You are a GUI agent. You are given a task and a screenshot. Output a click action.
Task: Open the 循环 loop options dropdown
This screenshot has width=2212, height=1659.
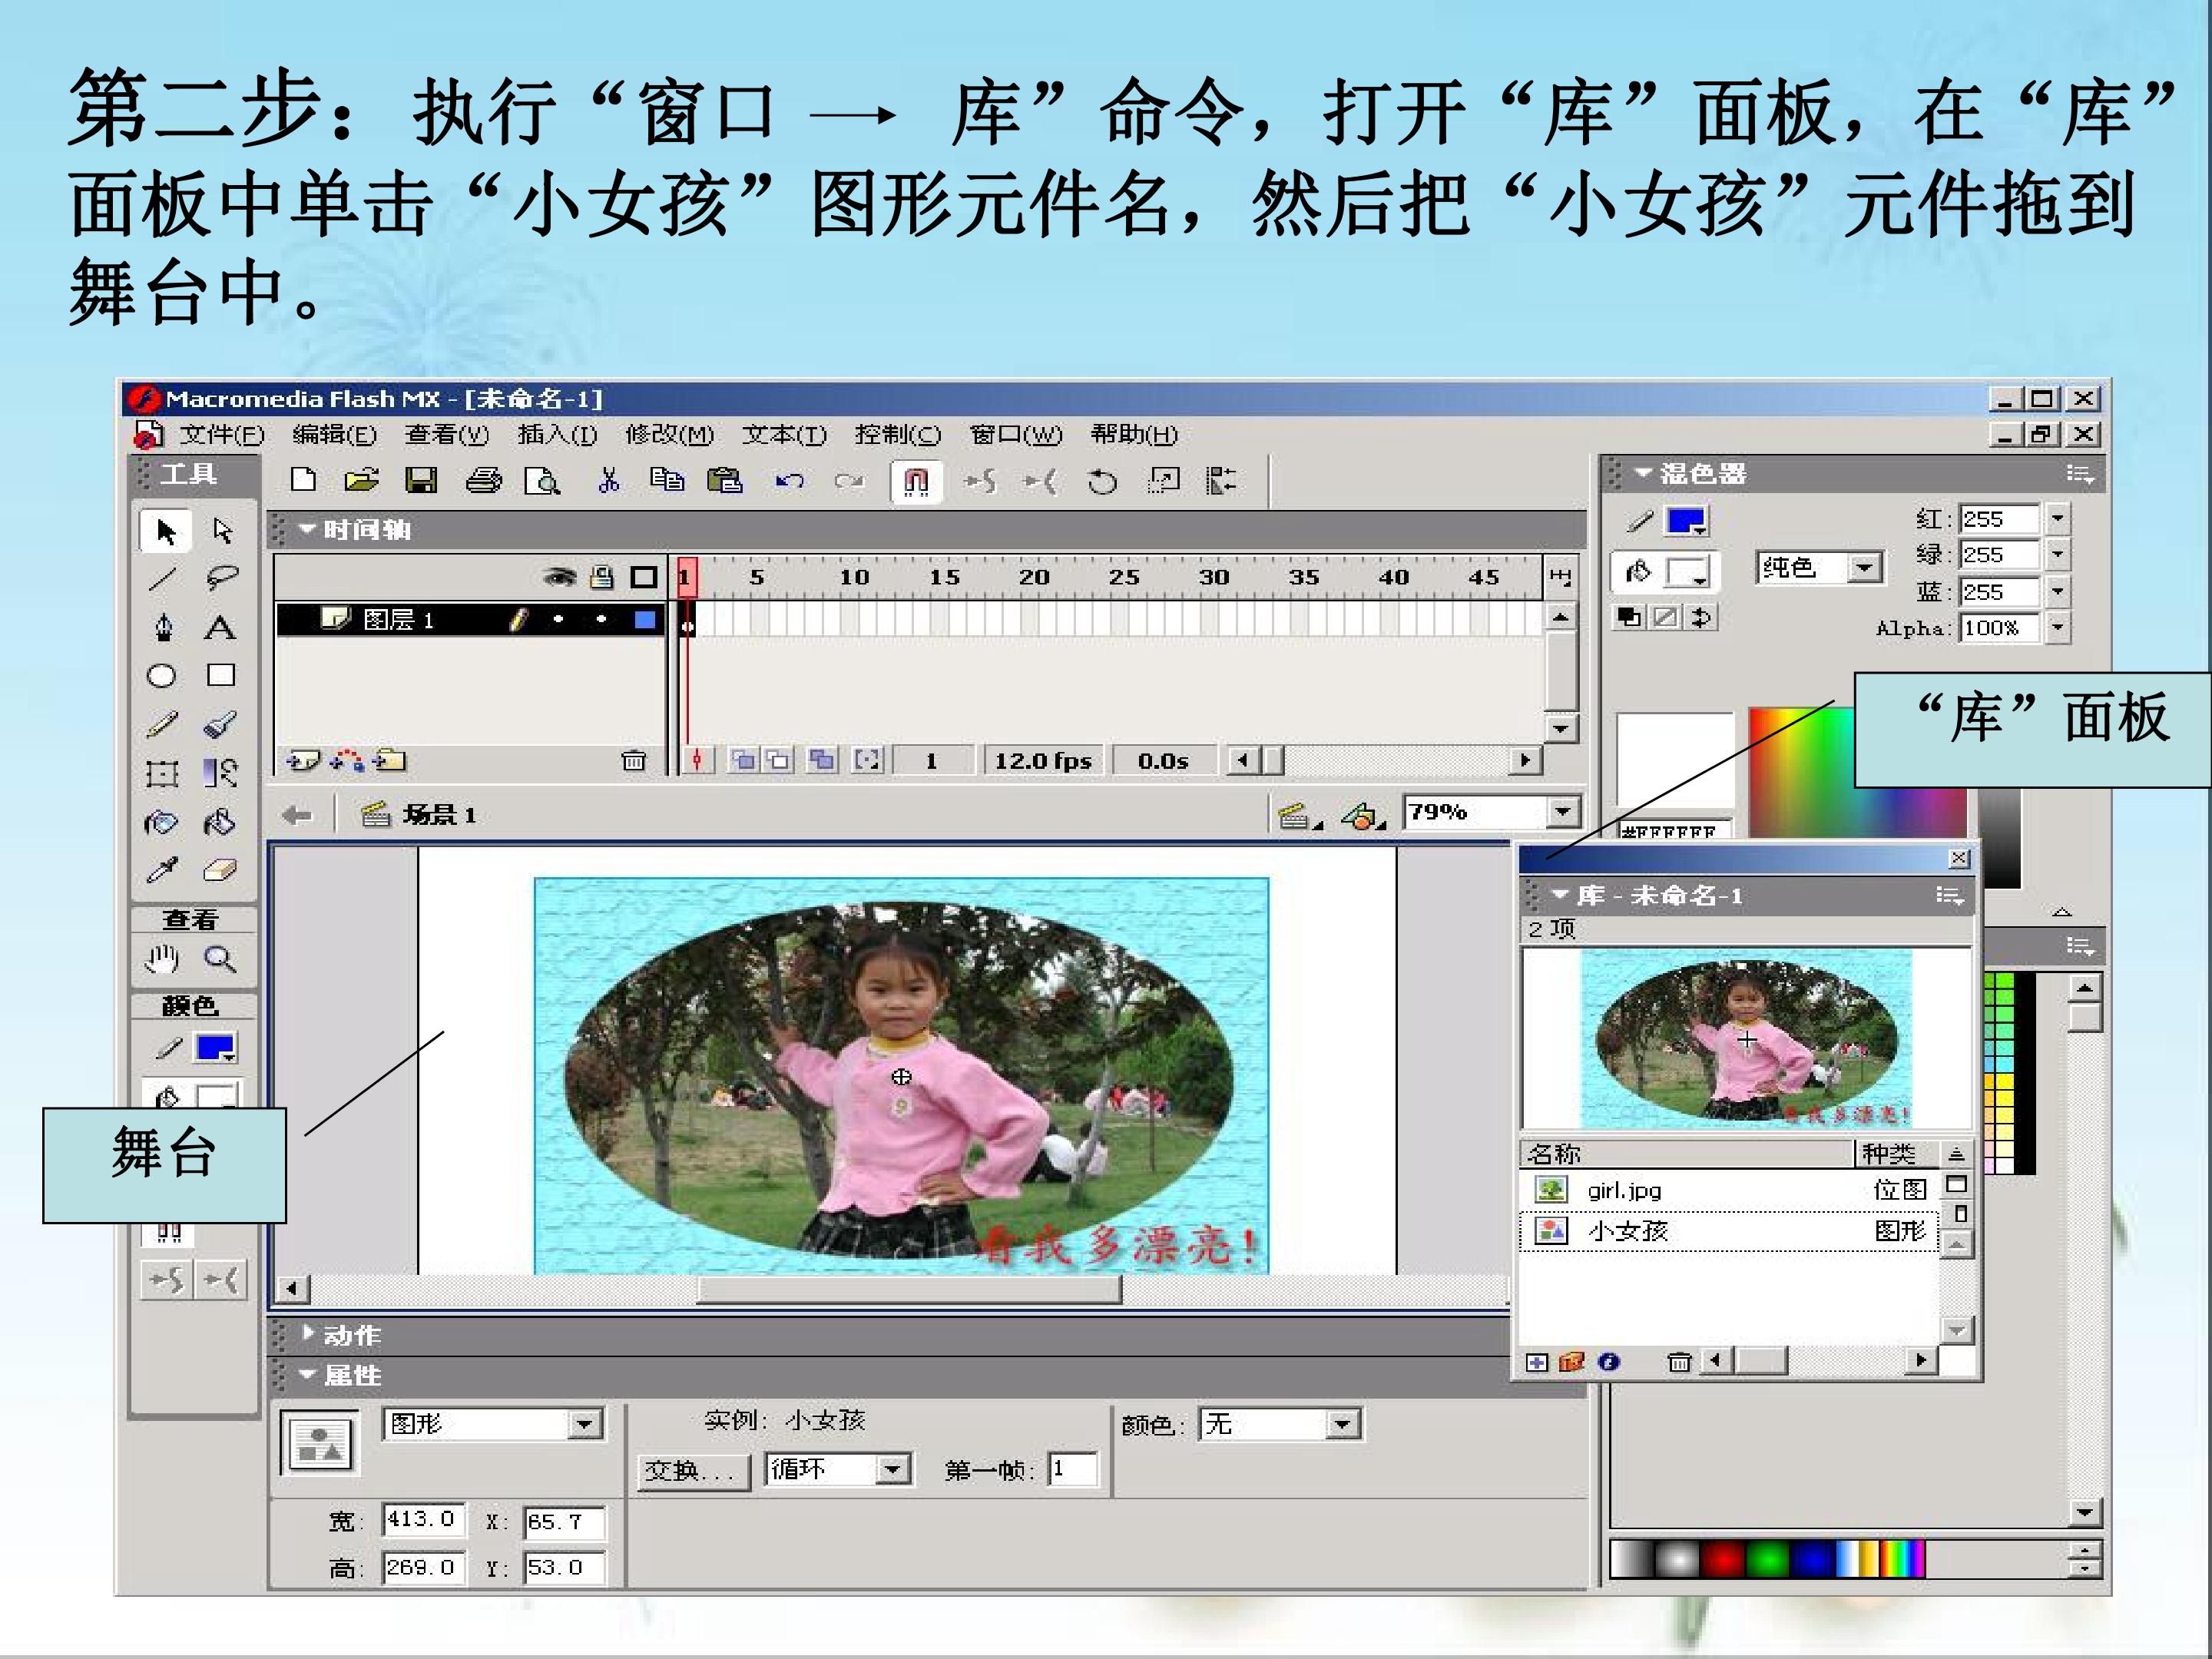coord(892,1470)
